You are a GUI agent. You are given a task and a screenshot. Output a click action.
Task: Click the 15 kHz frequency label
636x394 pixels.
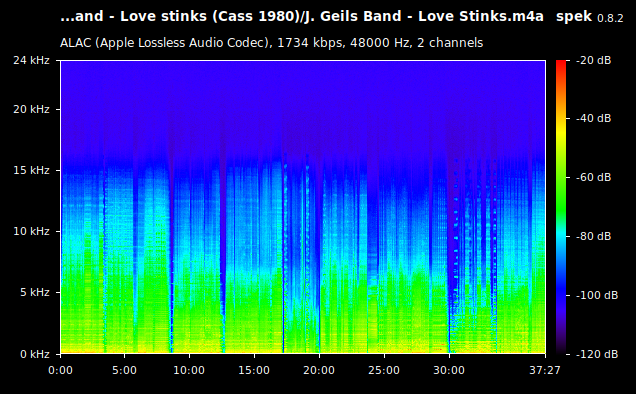coord(31,170)
